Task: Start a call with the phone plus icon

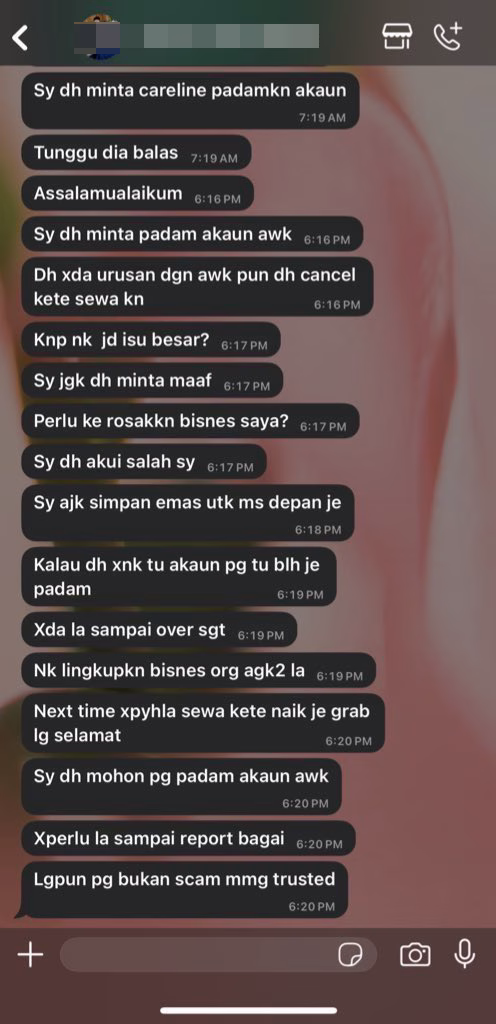Action: [448, 37]
